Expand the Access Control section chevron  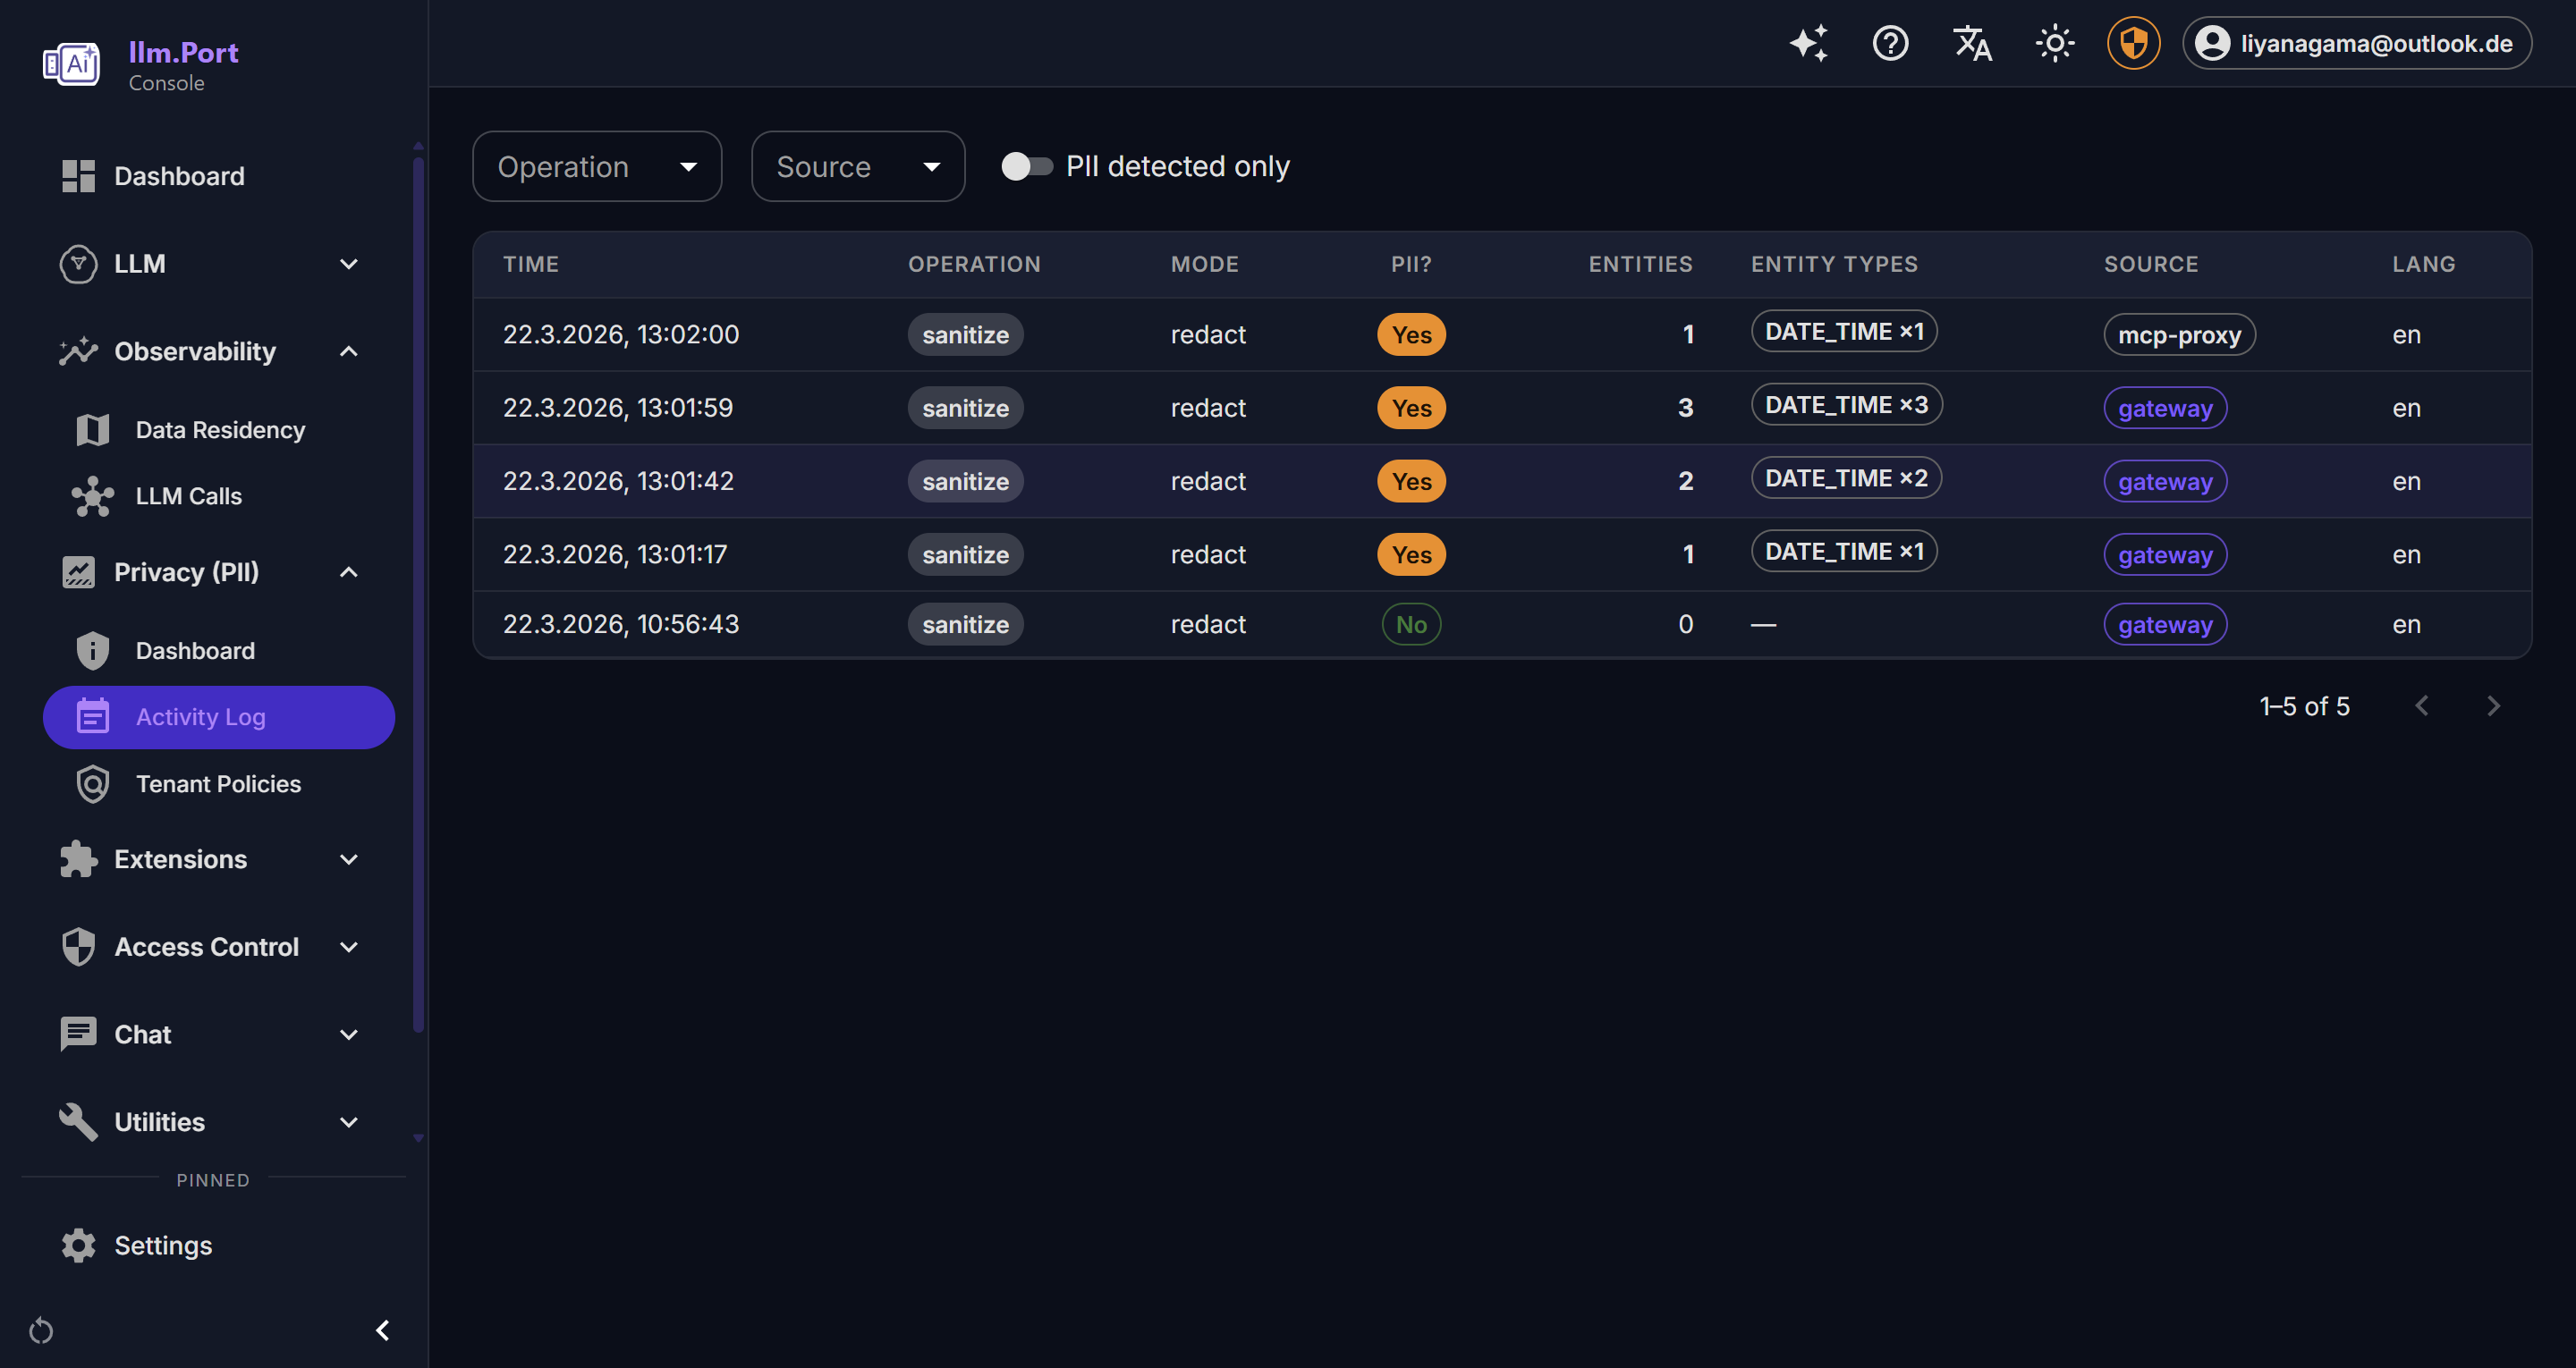pos(348,947)
